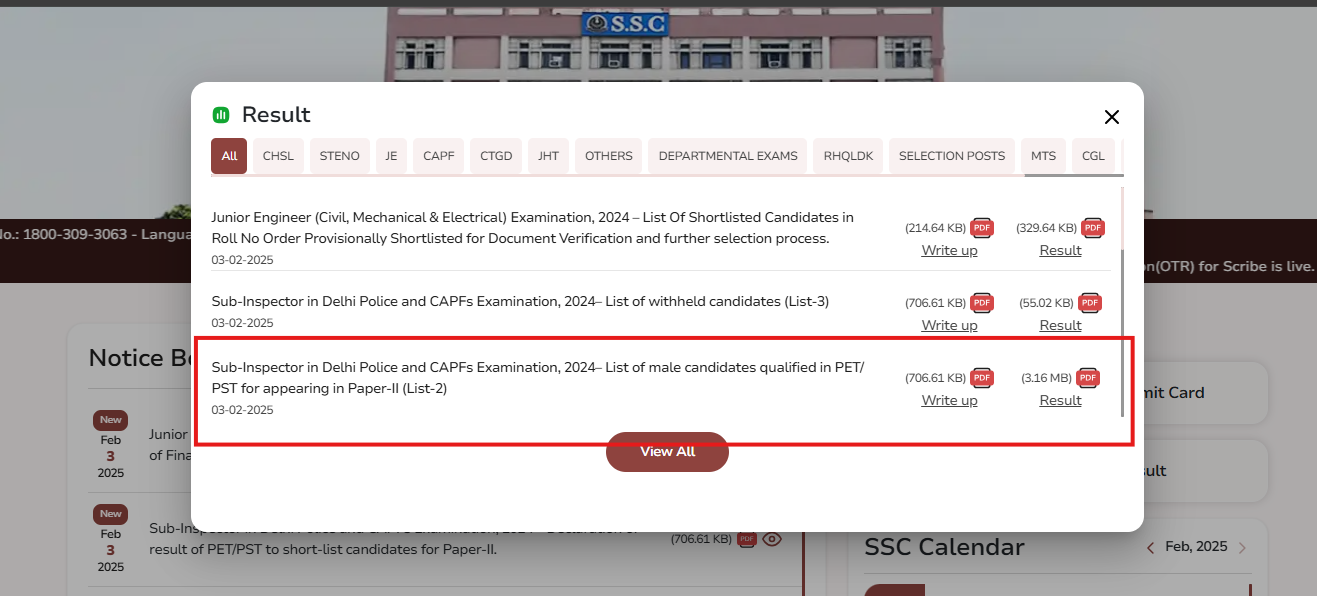1317x596 pixels.
Task: Switch to the CHSL results tab
Action: (277, 155)
